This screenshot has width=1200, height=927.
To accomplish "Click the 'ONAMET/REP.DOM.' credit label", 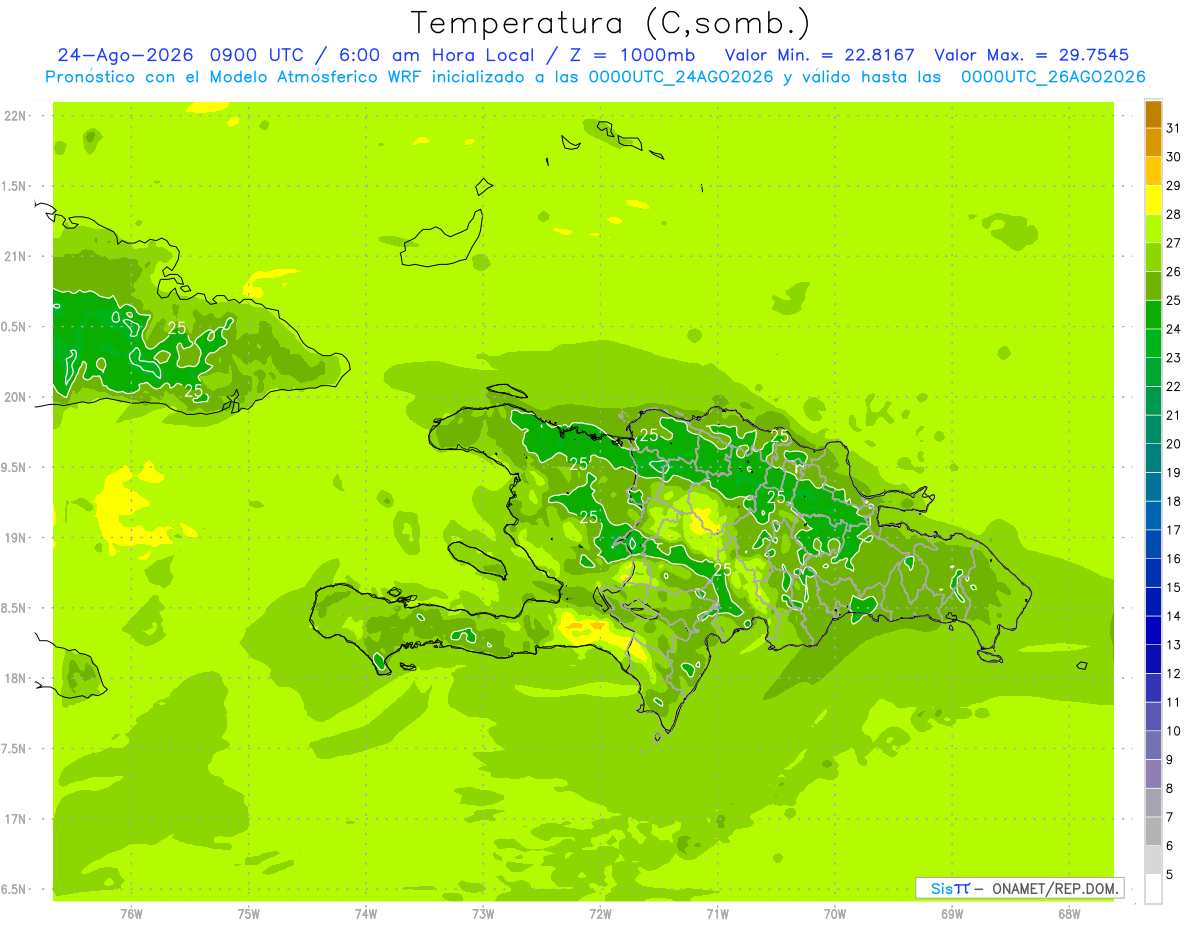I will (1055, 888).
